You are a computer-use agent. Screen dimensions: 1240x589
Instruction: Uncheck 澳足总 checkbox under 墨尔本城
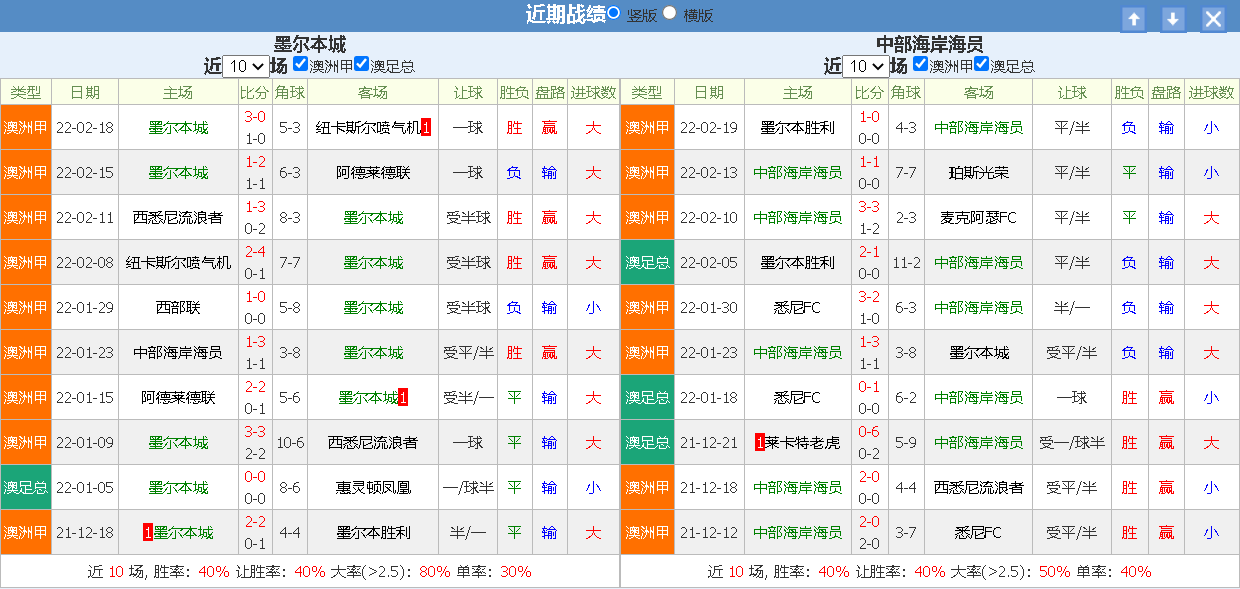click(361, 64)
